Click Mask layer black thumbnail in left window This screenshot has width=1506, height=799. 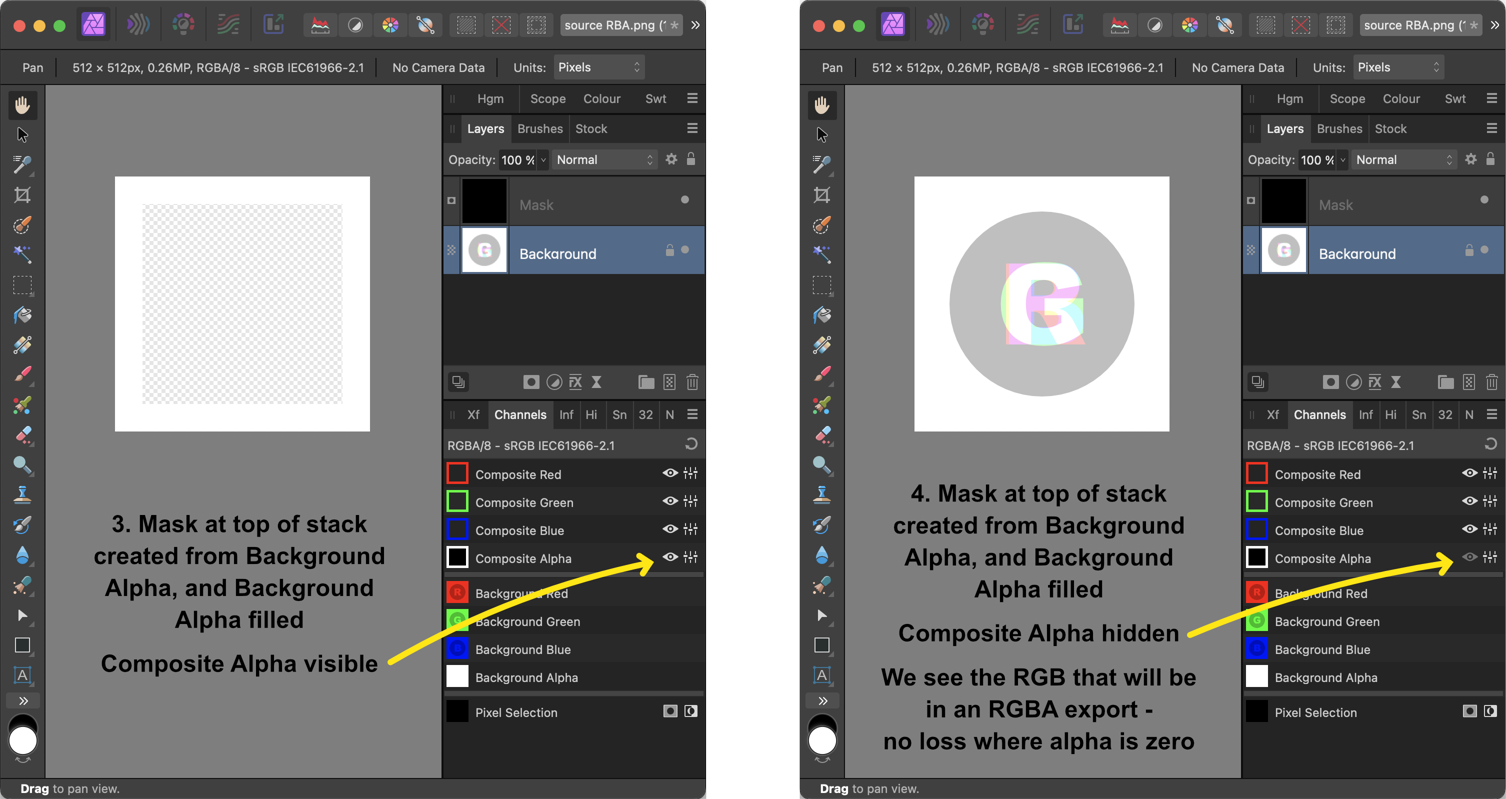pos(484,201)
